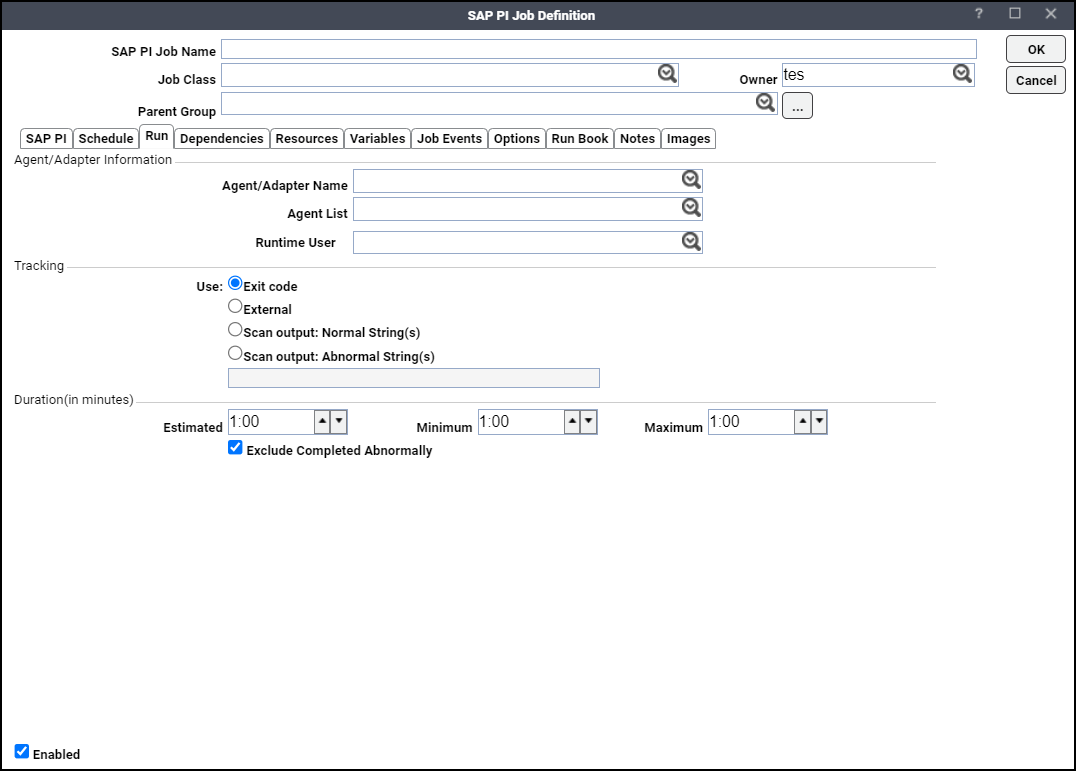Screen dimensions: 1076x771
Task: Open the Agent/Adapter Name lookup icon
Action: pos(691,180)
